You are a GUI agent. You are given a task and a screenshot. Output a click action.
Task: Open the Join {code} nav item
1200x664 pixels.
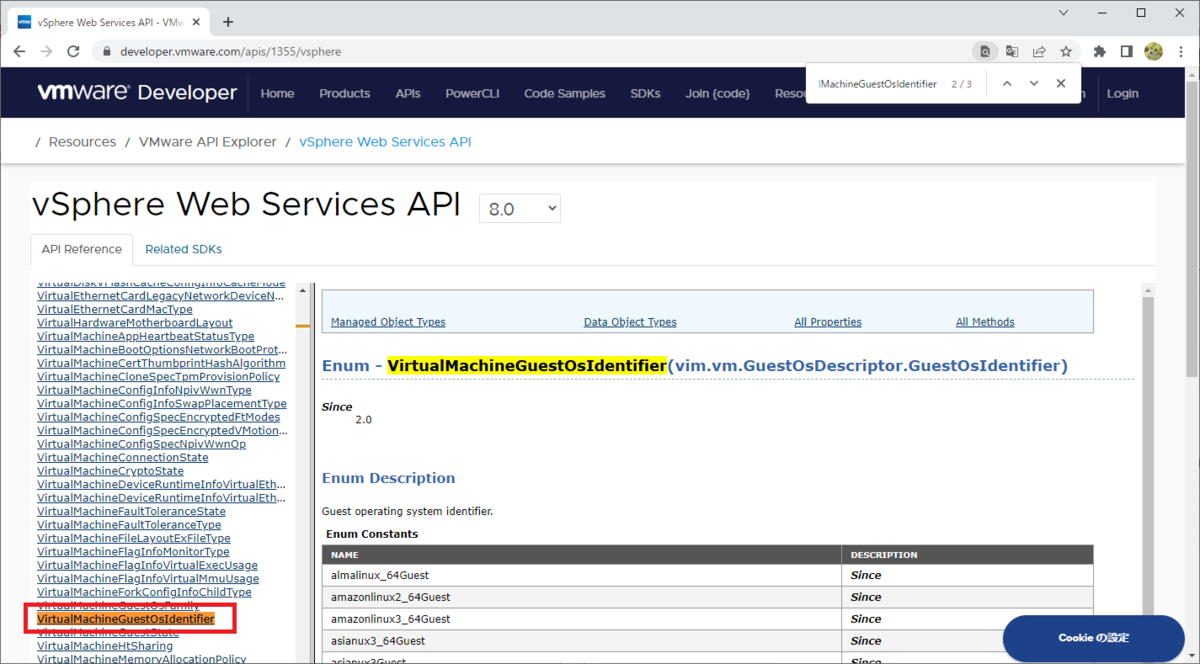[717, 93]
